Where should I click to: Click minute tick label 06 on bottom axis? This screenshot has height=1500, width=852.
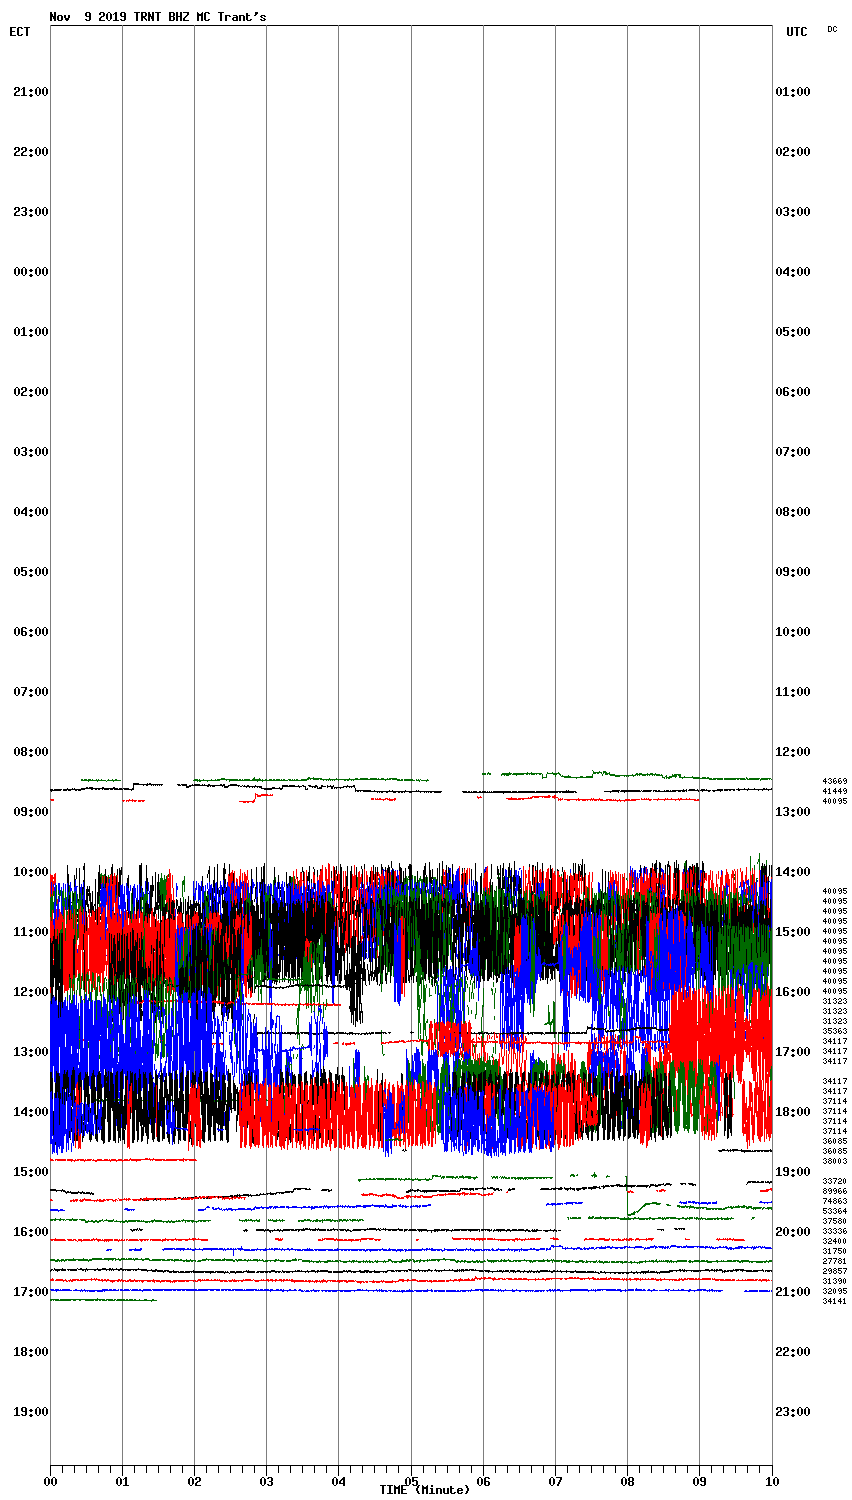[483, 1481]
